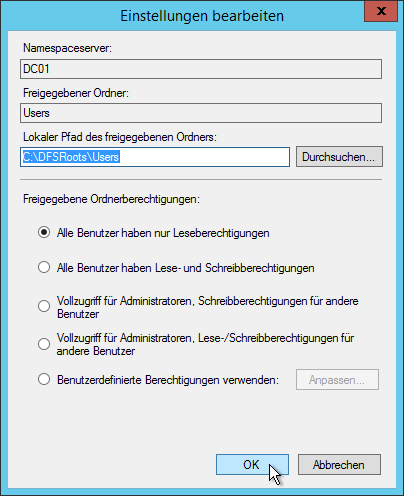
Task: Click the Freigegebener Ordner field showing Users
Action: (201, 113)
